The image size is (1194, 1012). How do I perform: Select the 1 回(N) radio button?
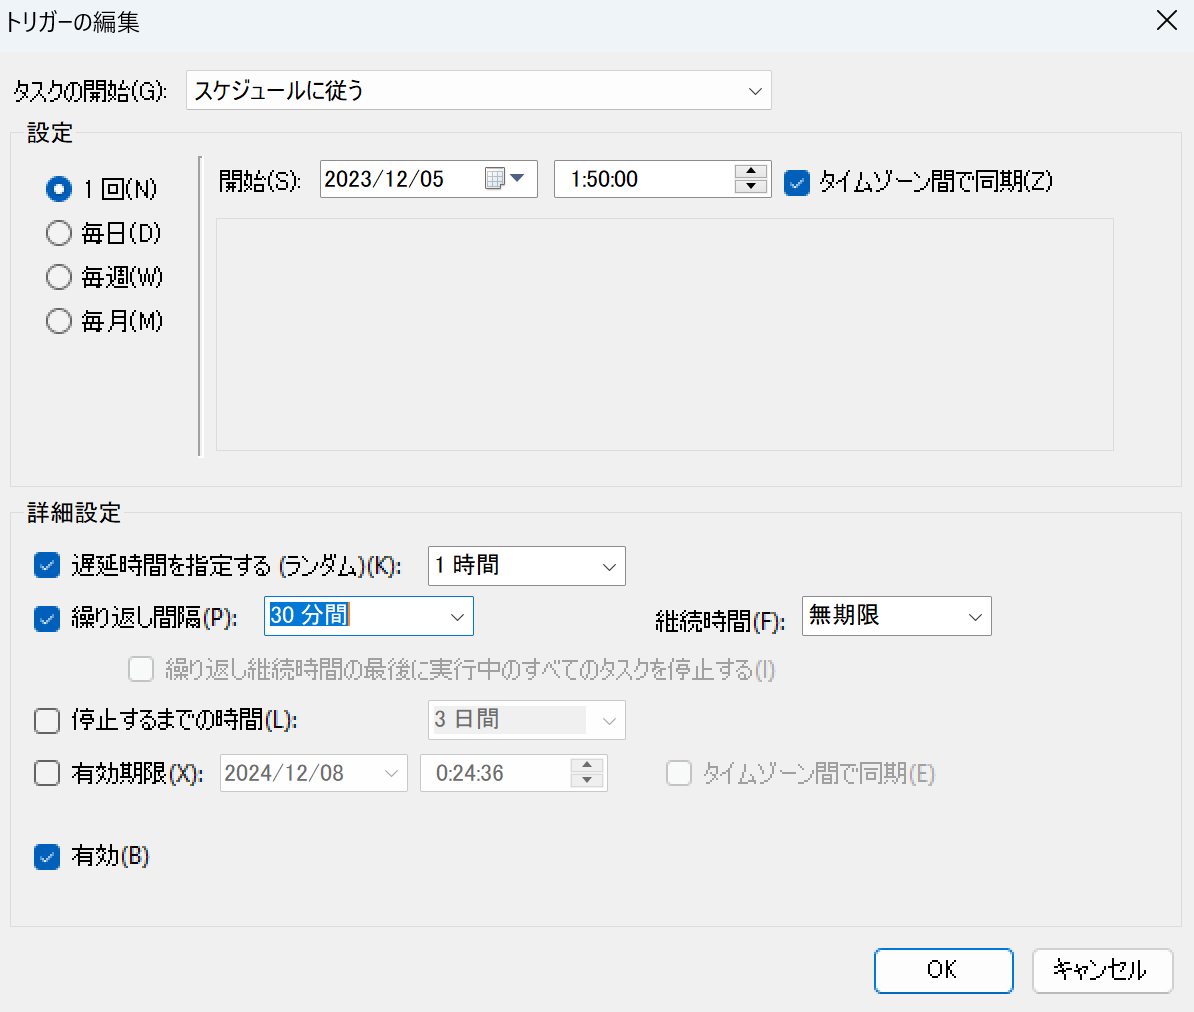tap(59, 189)
